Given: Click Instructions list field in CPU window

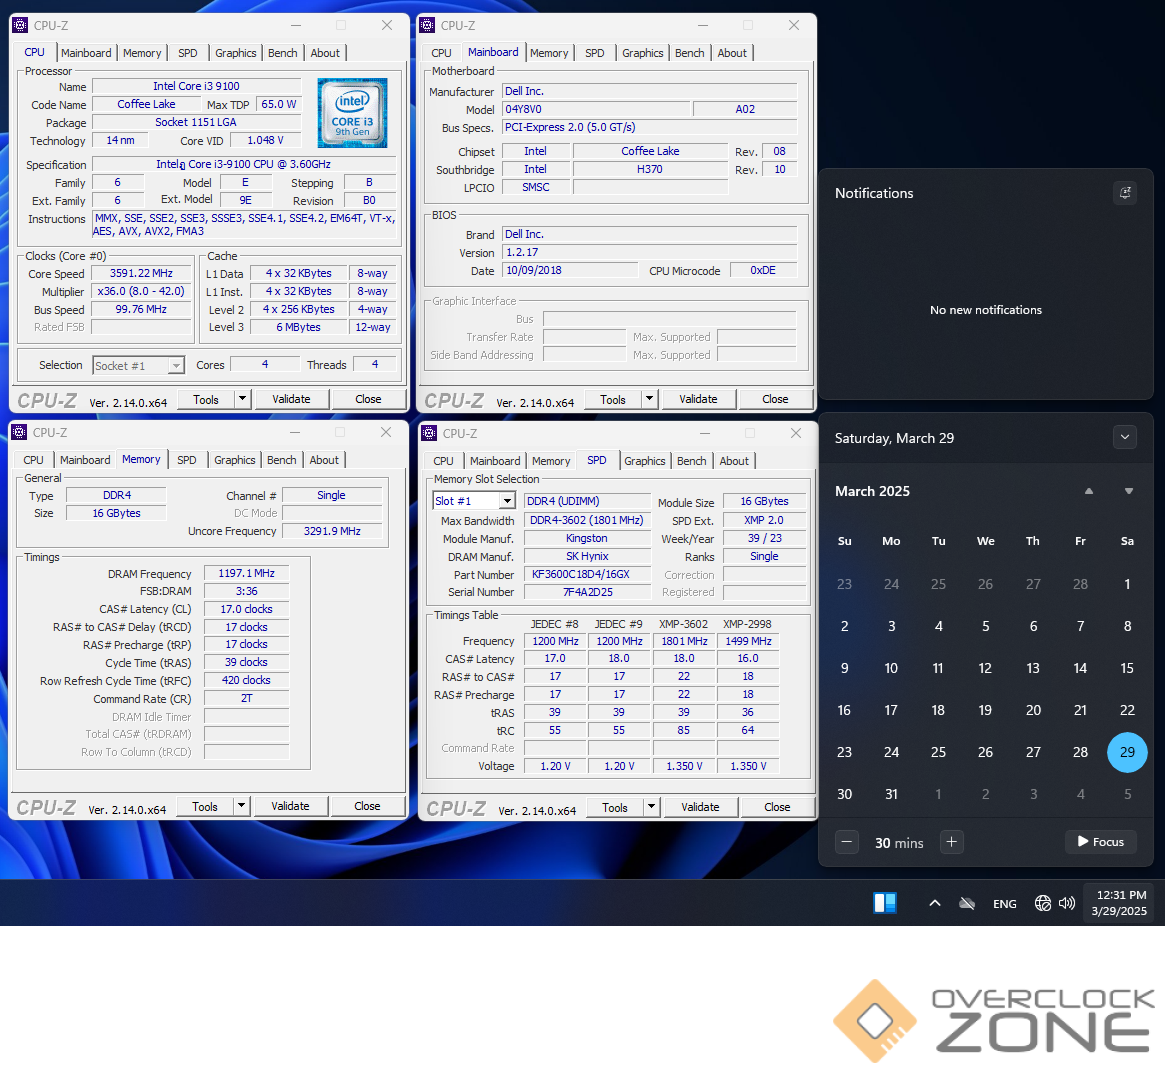Looking at the screenshot, I should click(x=244, y=224).
